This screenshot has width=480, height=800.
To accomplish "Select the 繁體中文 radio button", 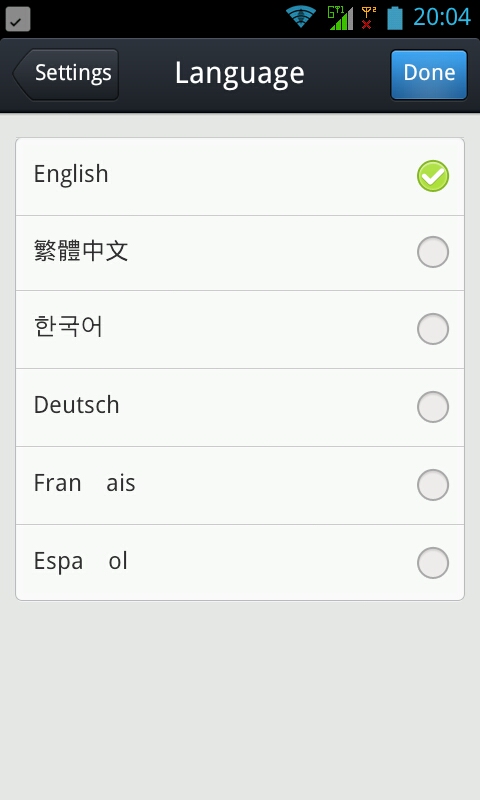I will 433,252.
